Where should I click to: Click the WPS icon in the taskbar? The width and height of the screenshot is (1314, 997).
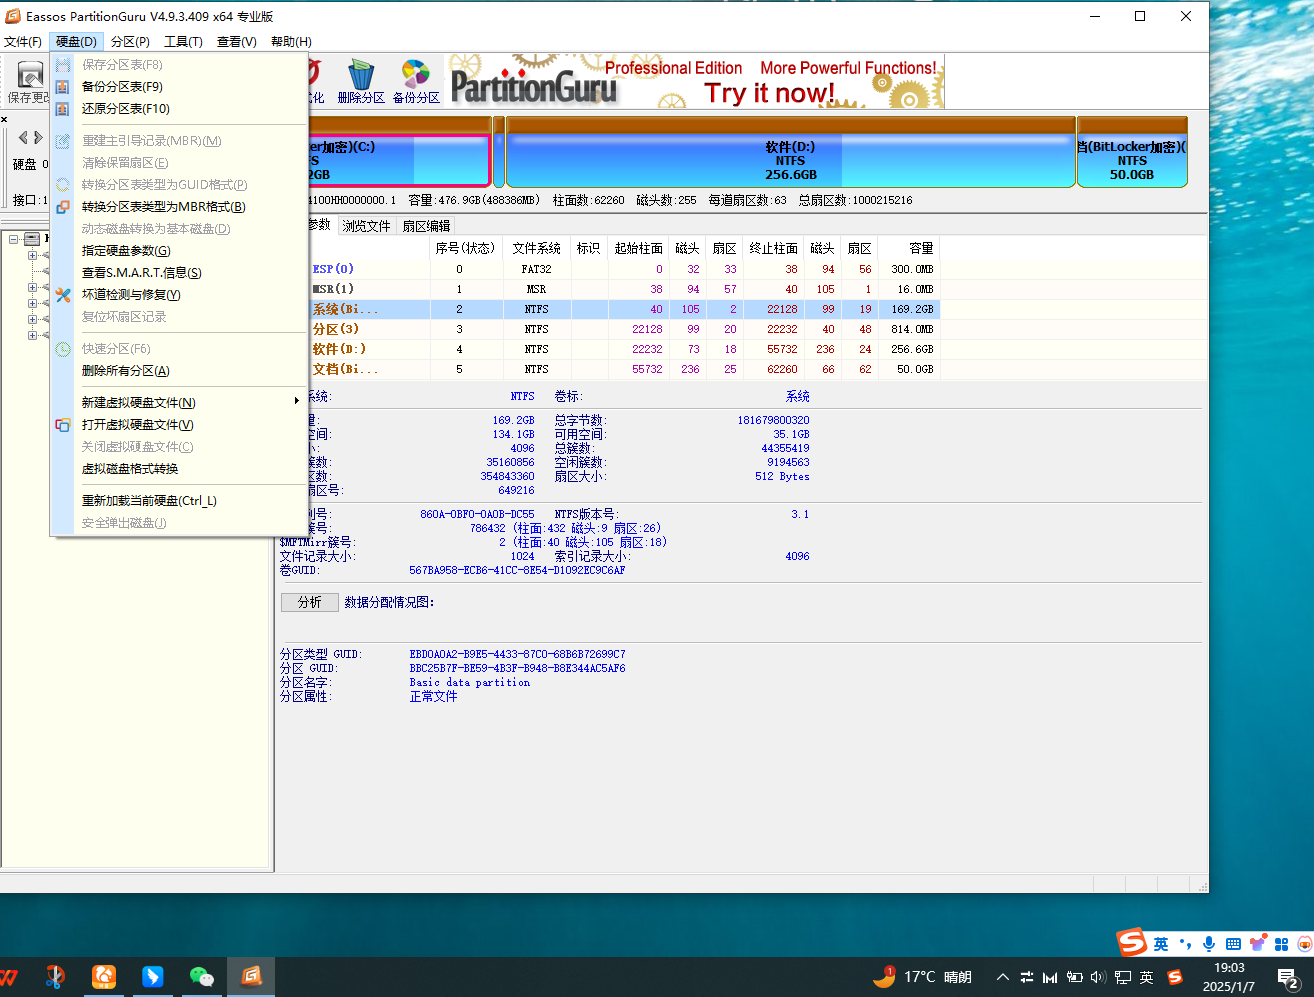(8, 976)
